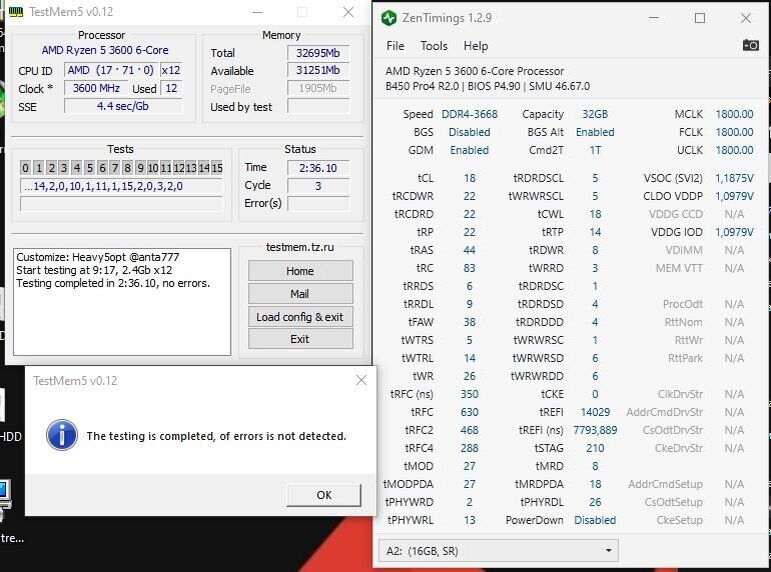Click the Cycle count field showing 3
Image resolution: width=771 pixels, height=572 pixels.
tap(318, 186)
